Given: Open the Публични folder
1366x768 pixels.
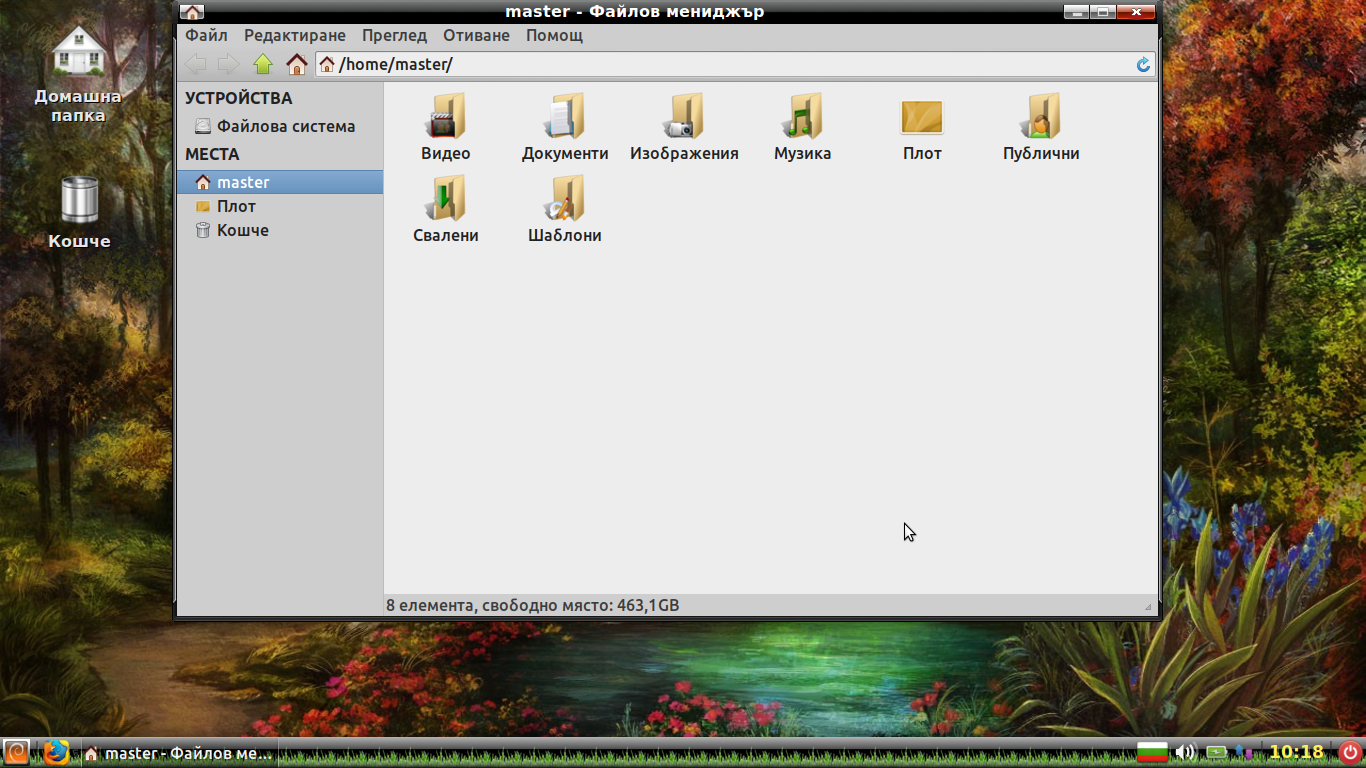Looking at the screenshot, I should (1041, 127).
